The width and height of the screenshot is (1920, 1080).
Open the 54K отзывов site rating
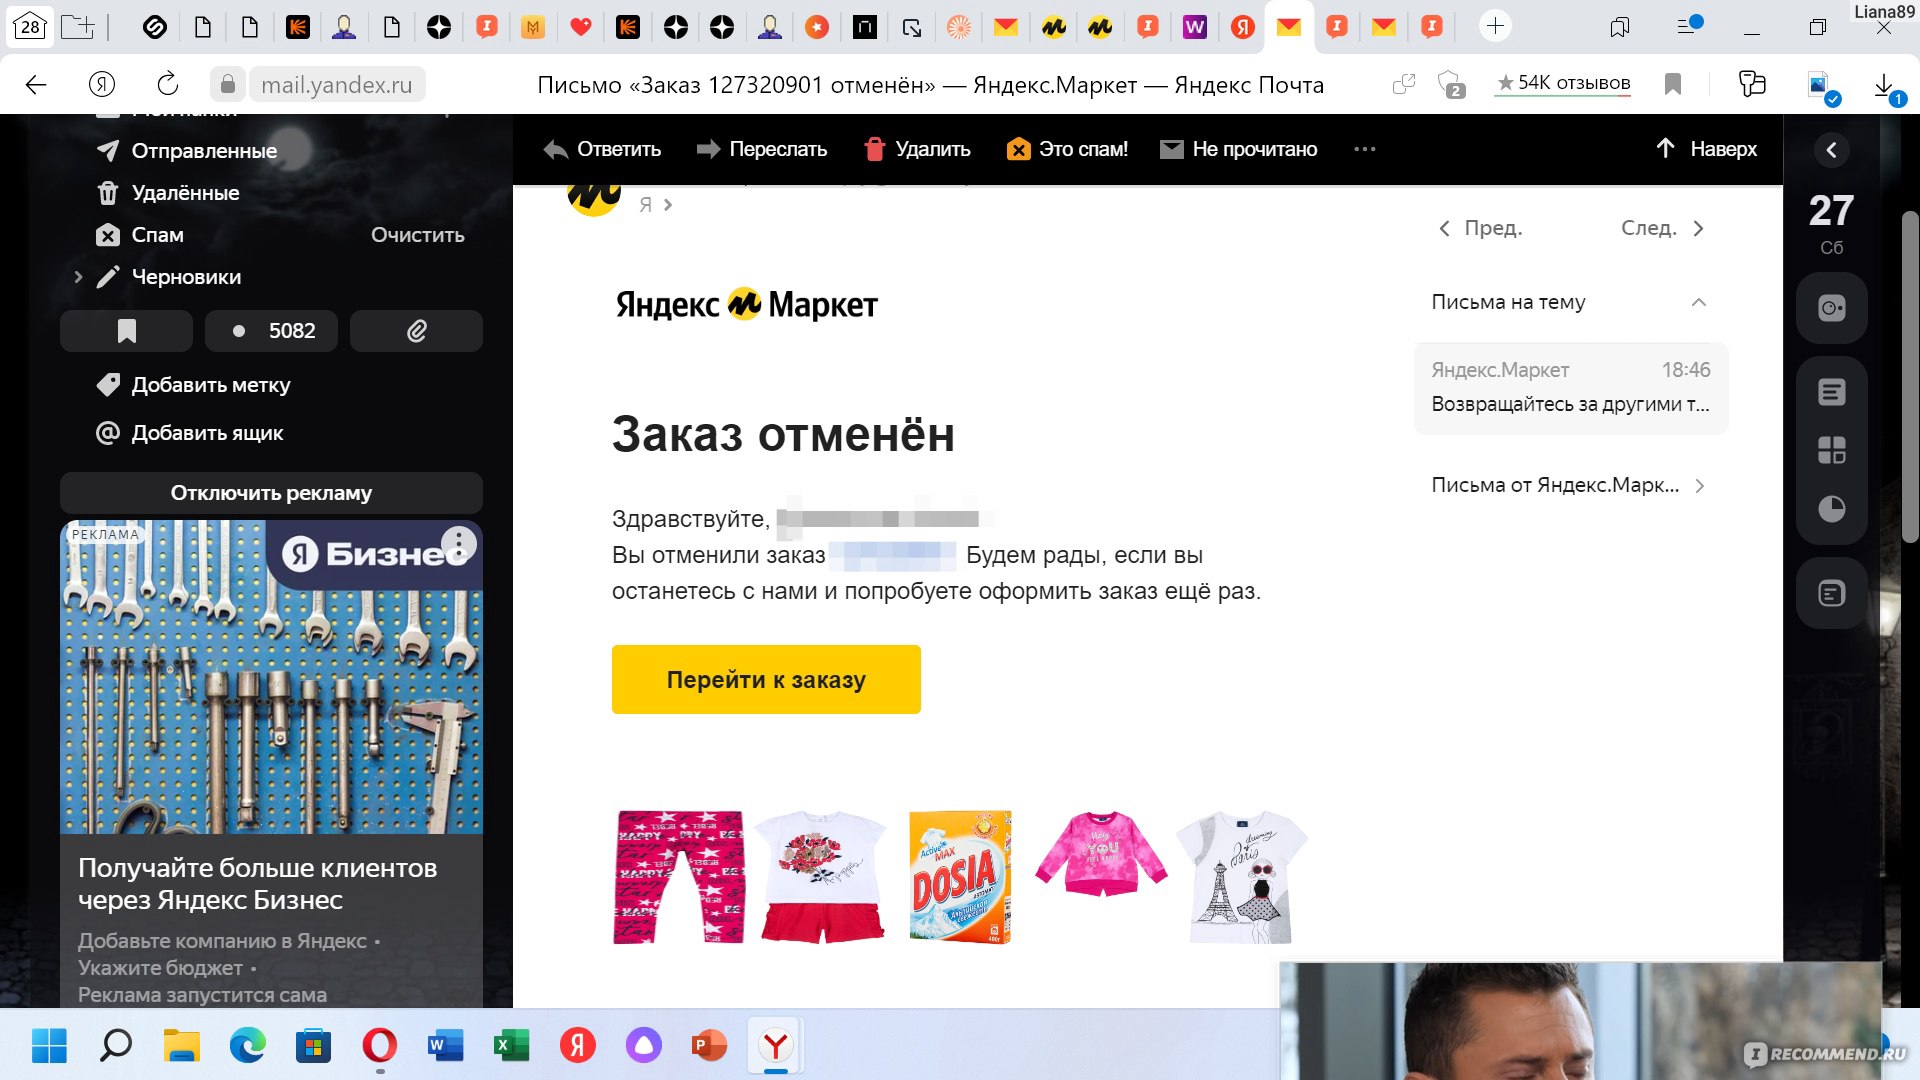pyautogui.click(x=1563, y=83)
